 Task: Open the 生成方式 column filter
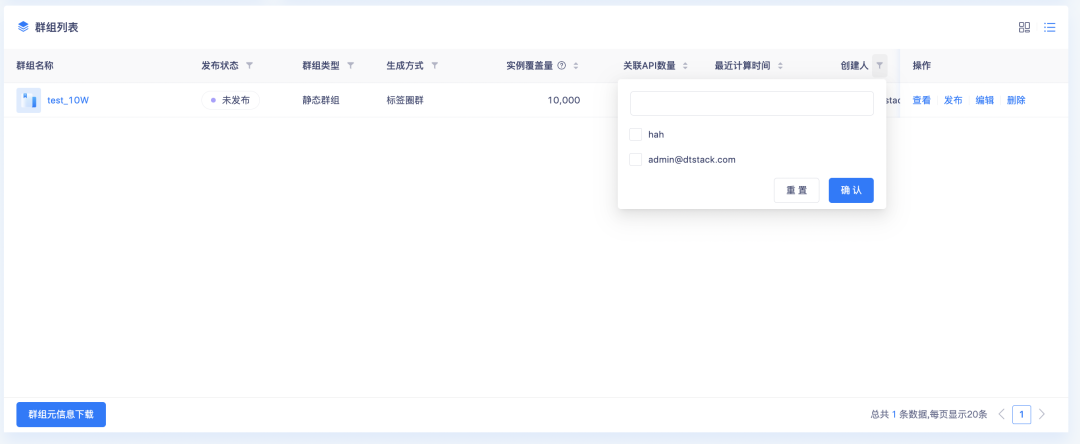pos(435,66)
